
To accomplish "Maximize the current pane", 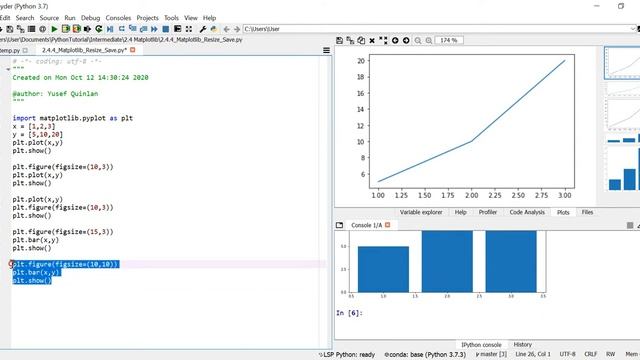I will (189, 29).
